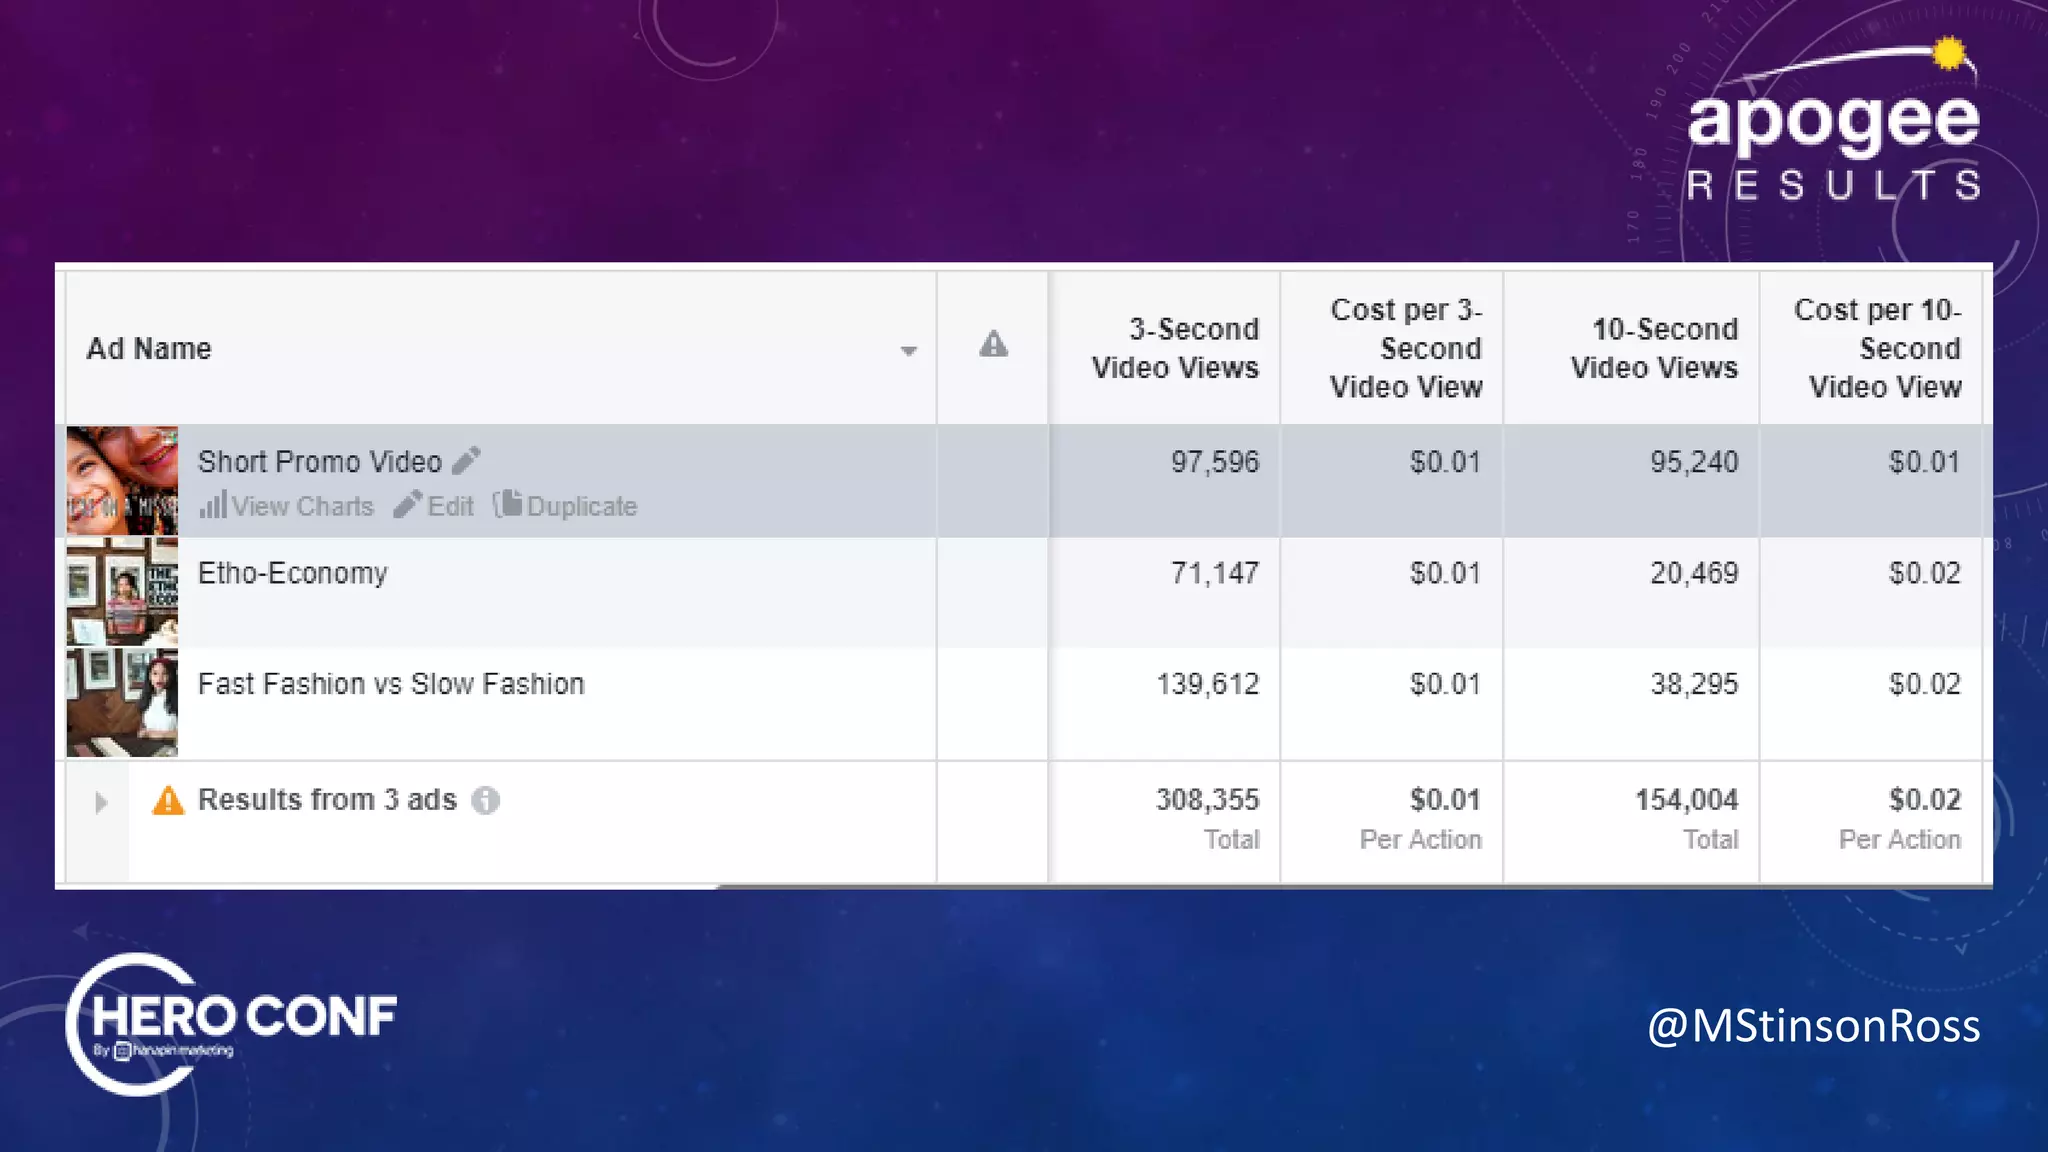This screenshot has height=1152, width=2048.
Task: Expand the Results from 3 ads row
Action: [x=100, y=802]
